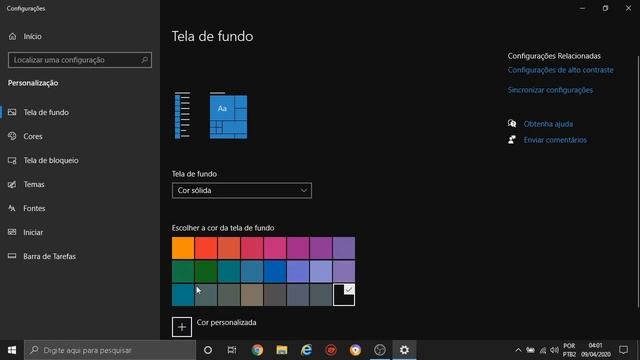The image size is (640, 360).
Task: Open the Início home icon
Action: point(13,36)
